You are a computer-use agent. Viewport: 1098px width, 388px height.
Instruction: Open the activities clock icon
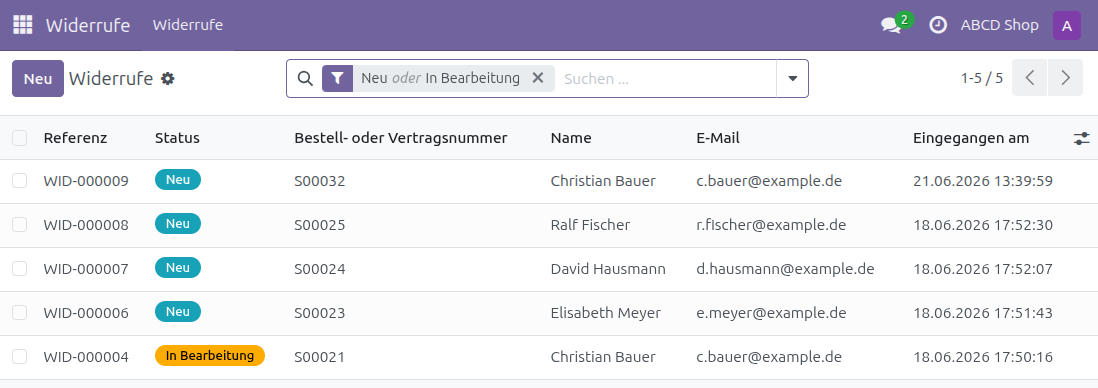938,25
